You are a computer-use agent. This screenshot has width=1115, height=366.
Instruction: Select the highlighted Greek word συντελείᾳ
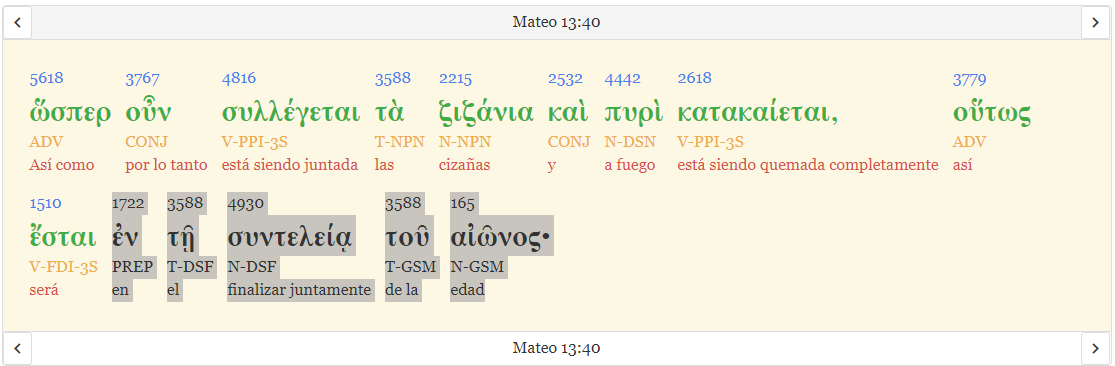290,238
